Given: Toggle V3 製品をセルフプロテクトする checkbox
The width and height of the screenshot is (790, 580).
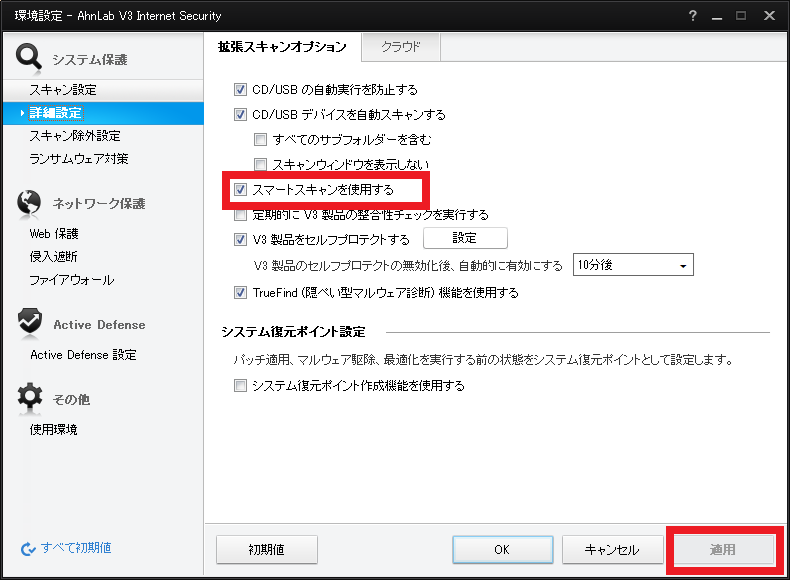Looking at the screenshot, I should [240, 239].
